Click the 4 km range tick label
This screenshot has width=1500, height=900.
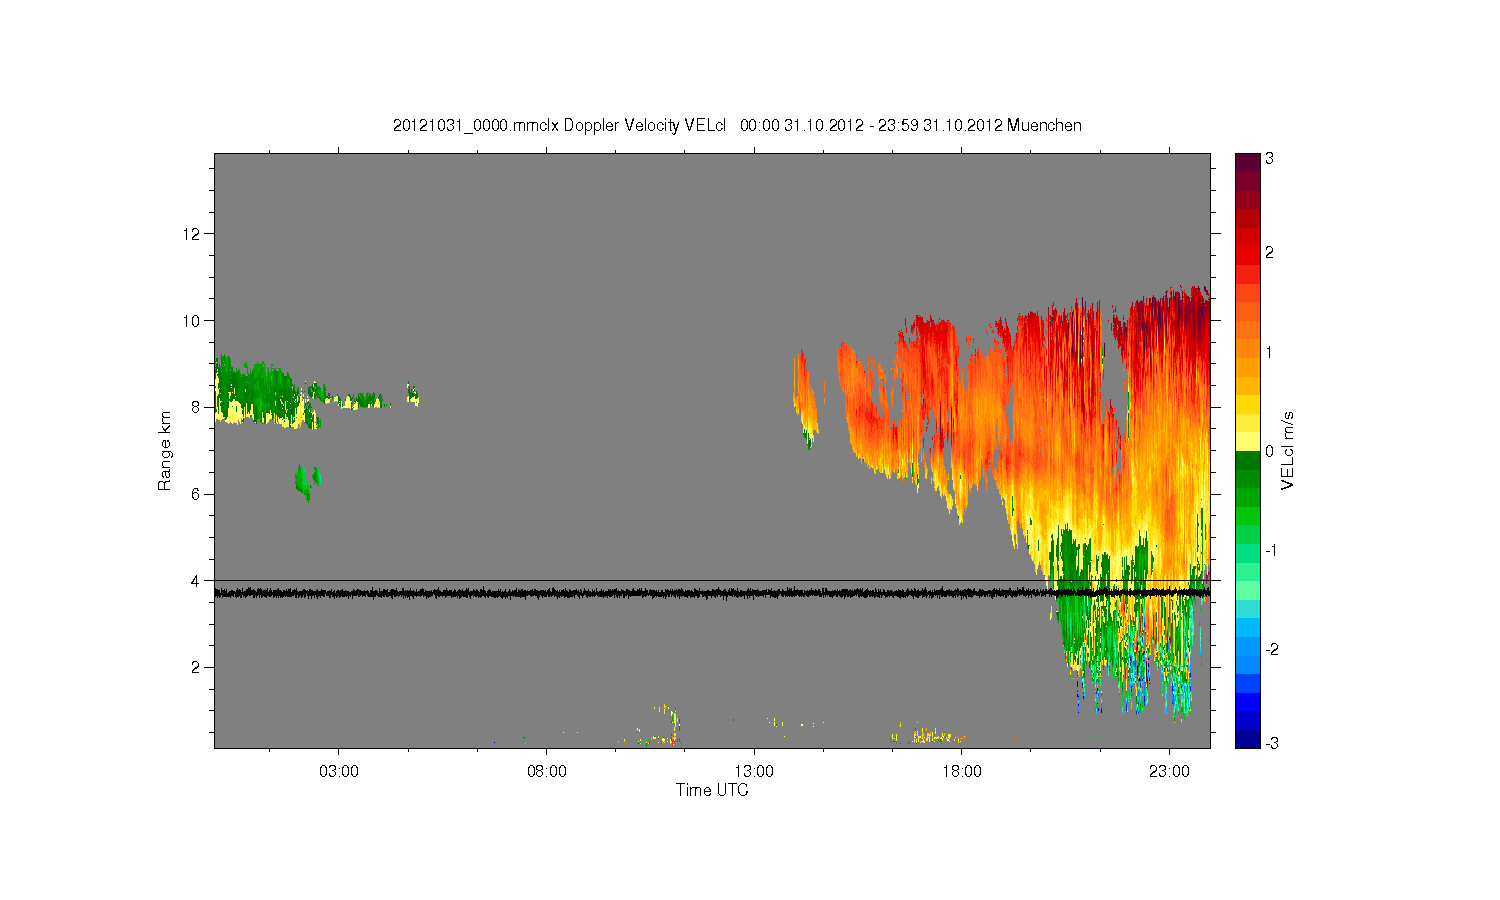[196, 580]
